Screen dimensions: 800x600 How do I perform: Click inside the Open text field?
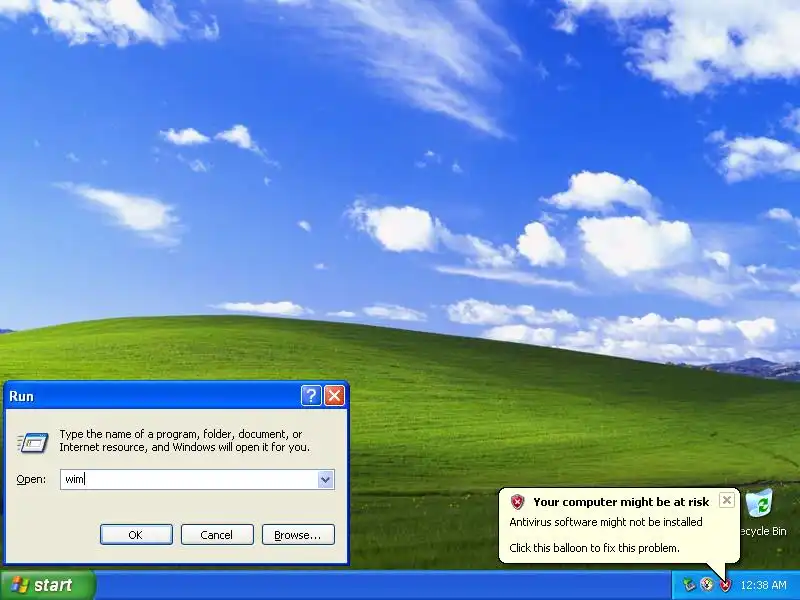189,480
